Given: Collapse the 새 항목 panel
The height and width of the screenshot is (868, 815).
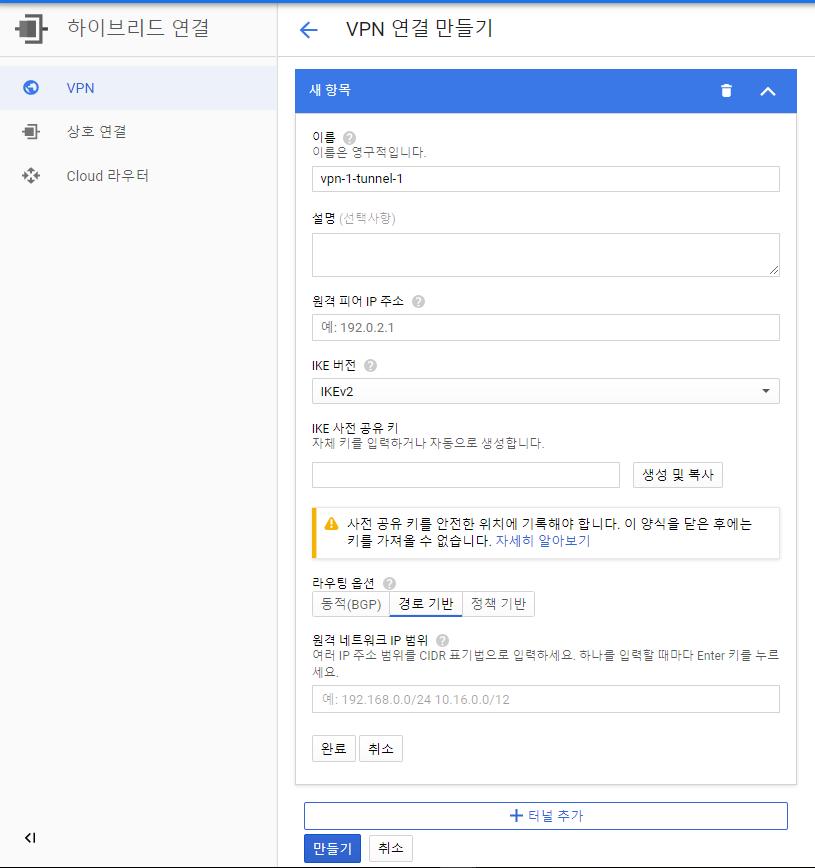Looking at the screenshot, I should (768, 91).
